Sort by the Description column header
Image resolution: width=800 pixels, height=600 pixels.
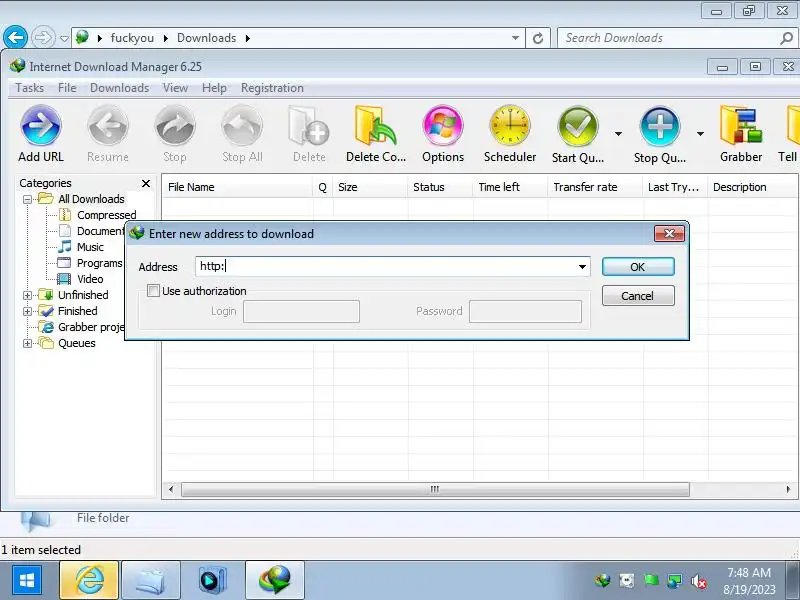(x=752, y=187)
